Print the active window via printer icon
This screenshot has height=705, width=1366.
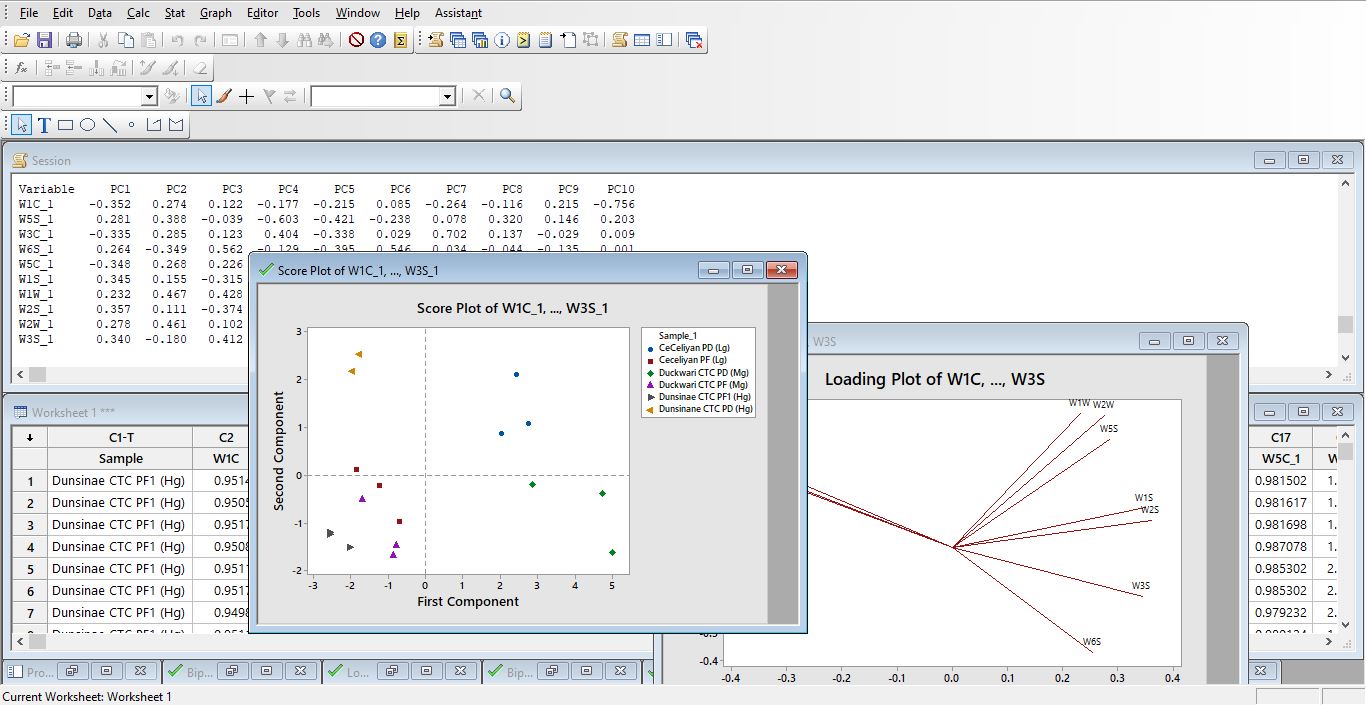74,40
